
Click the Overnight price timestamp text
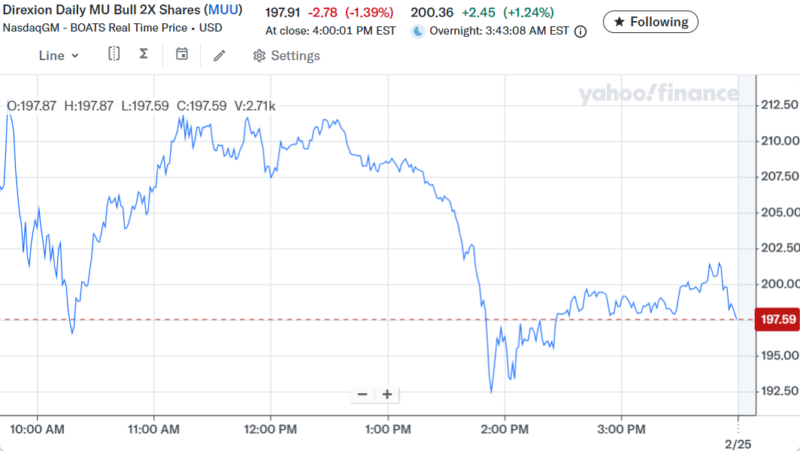click(500, 31)
